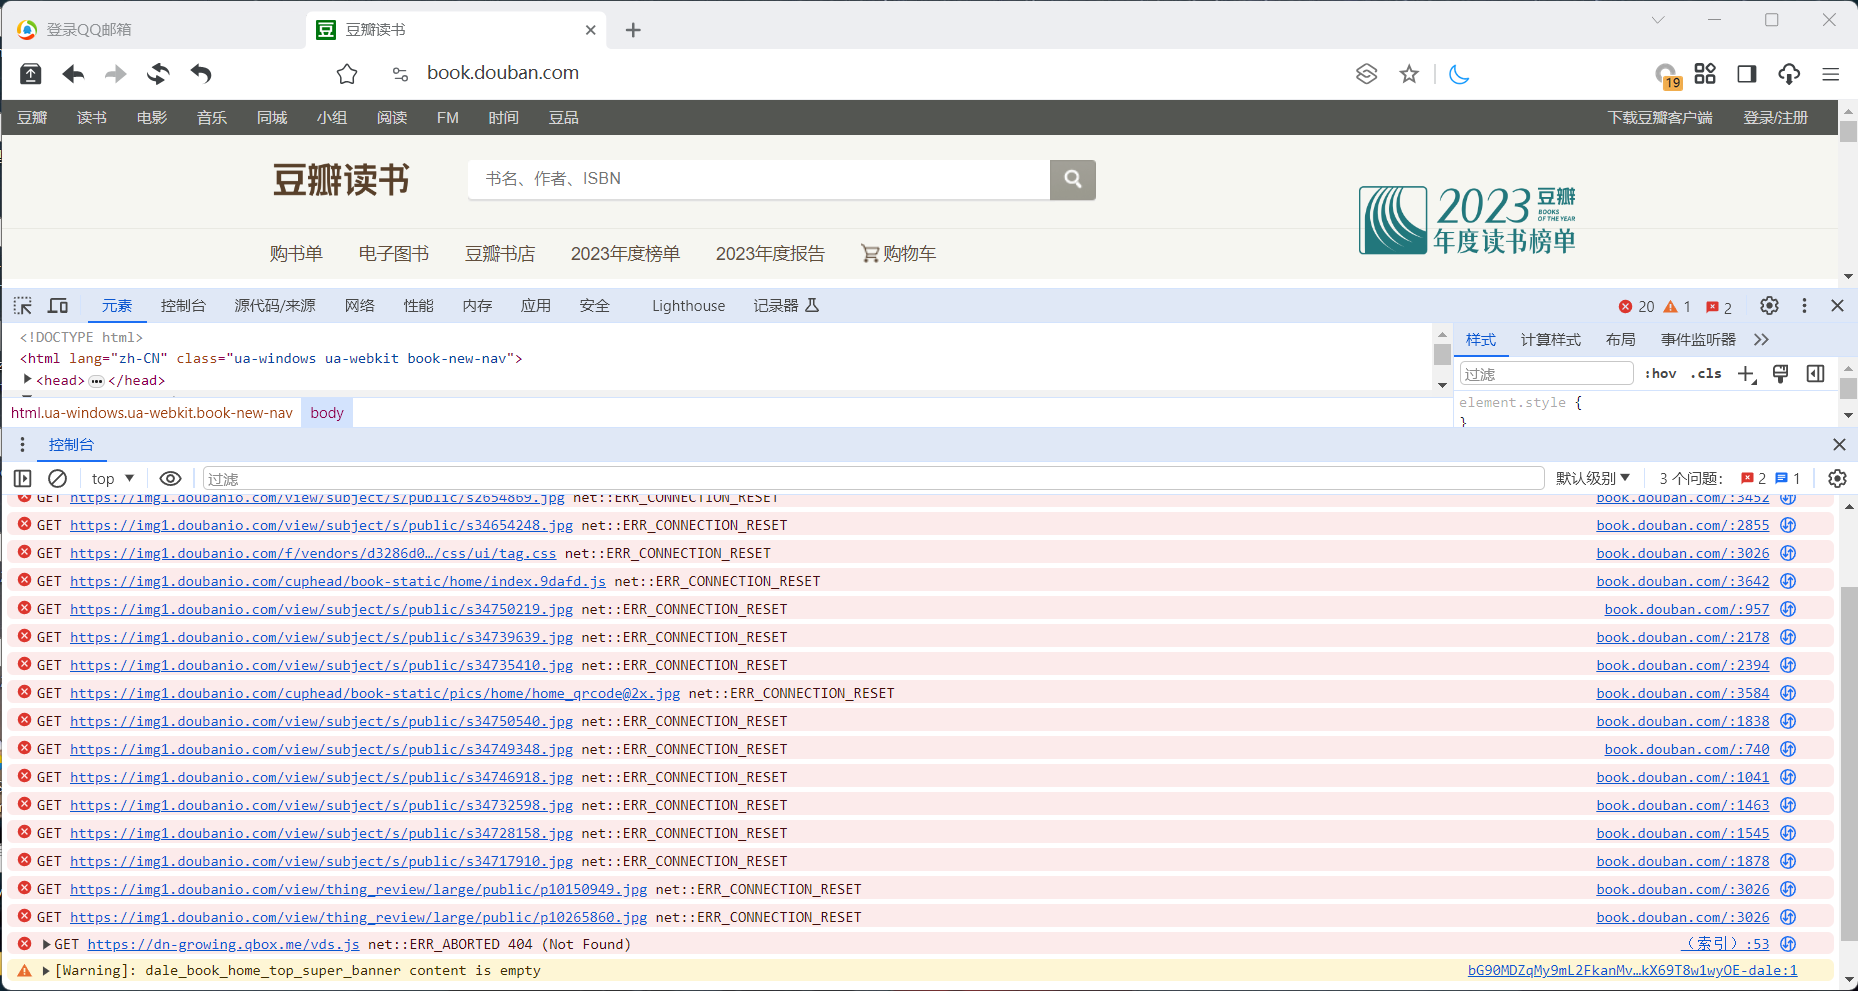Click console 过滤 filter input
The image size is (1858, 991).
point(873,479)
